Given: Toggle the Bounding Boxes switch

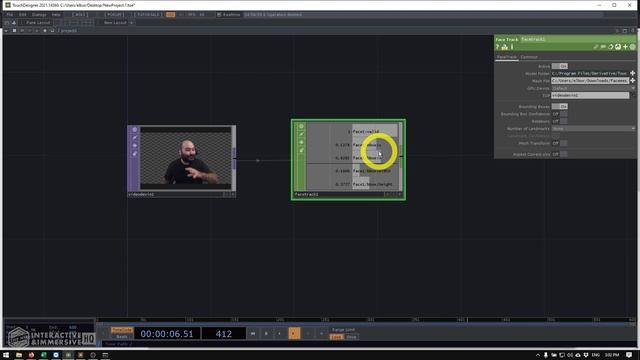Looking at the screenshot, I should pyautogui.click(x=560, y=107).
